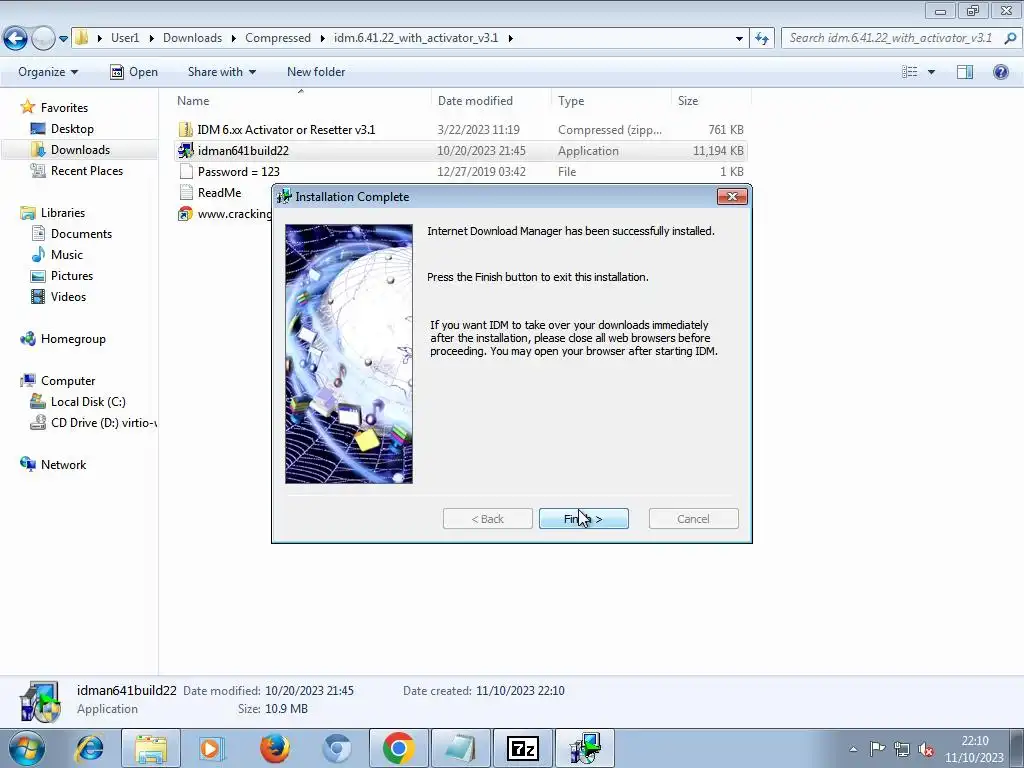Viewport: 1024px width, 768px height.
Task: Launch Firefox from the taskbar
Action: [x=274, y=748]
